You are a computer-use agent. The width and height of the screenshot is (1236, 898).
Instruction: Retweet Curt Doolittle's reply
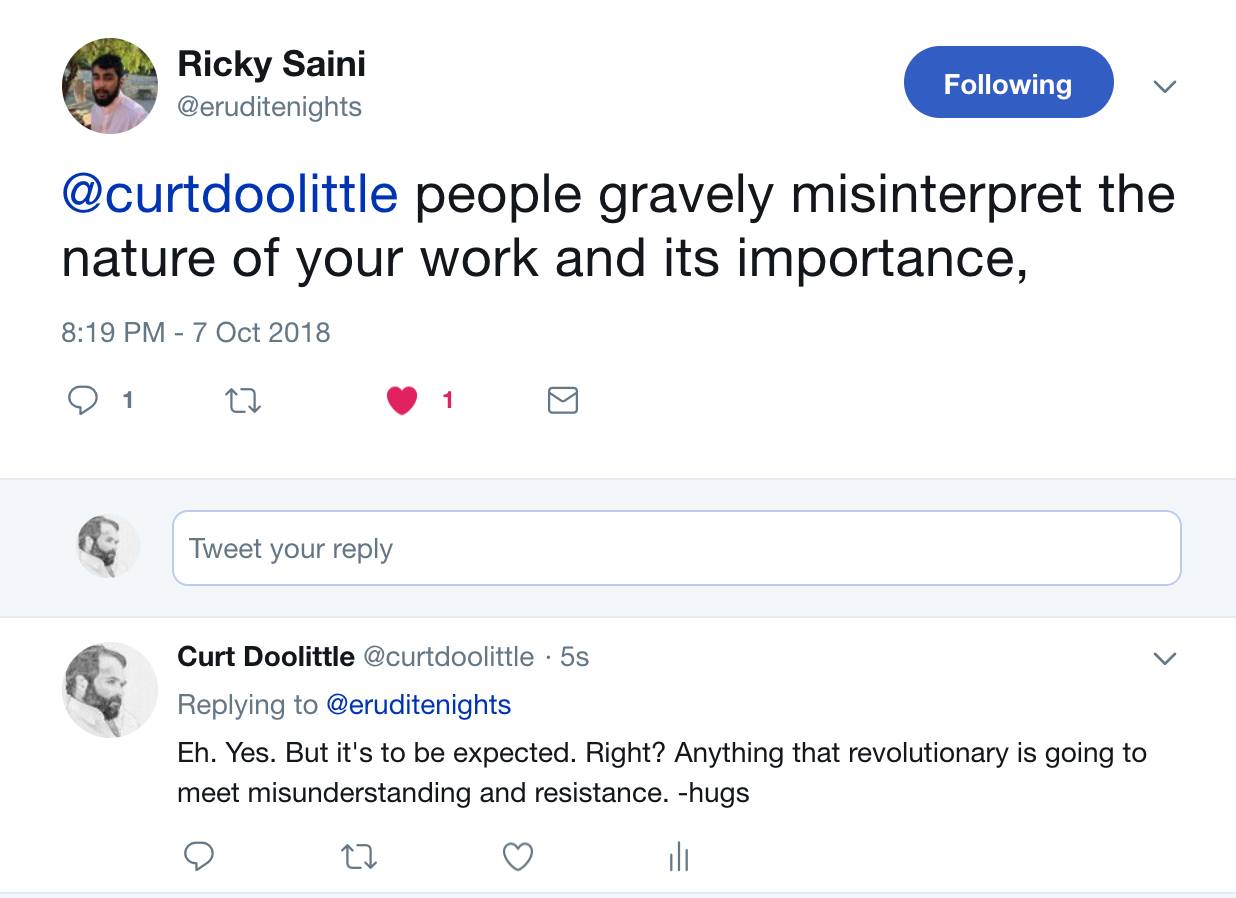pos(359,856)
